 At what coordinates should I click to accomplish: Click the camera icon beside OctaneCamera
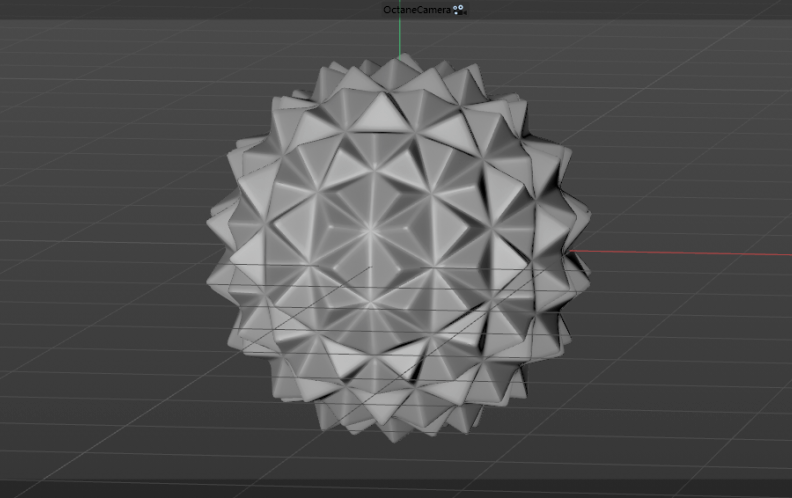point(459,10)
